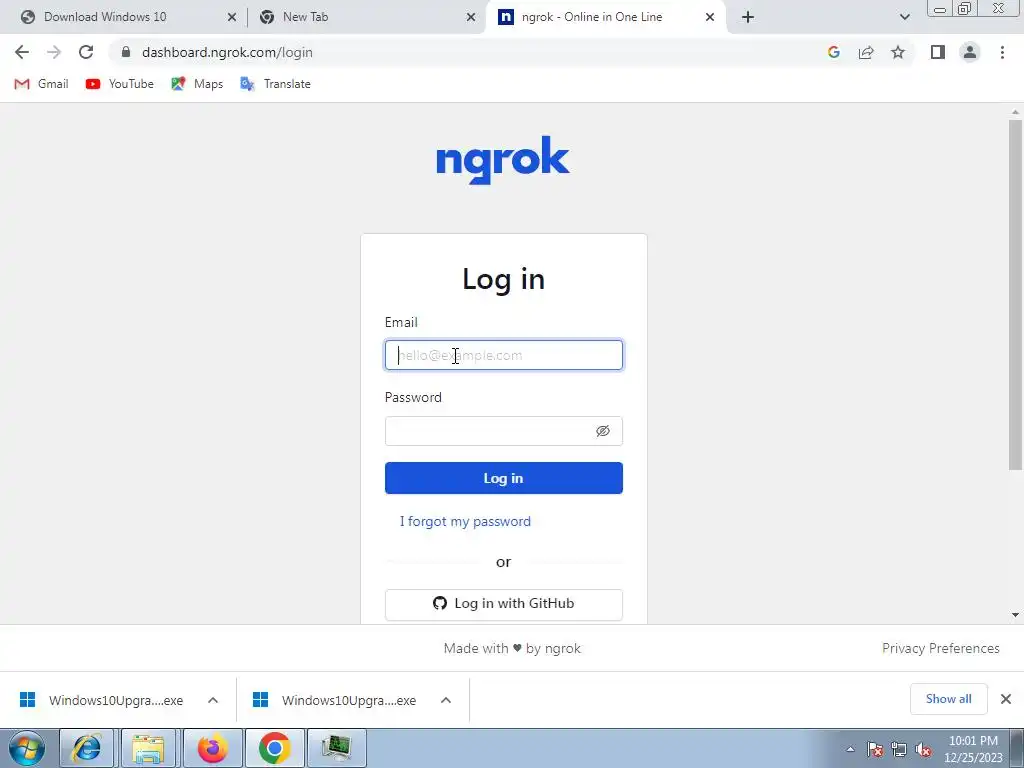Screen dimensions: 1024x768
Task: Click the blue Log in button
Action: (504, 478)
